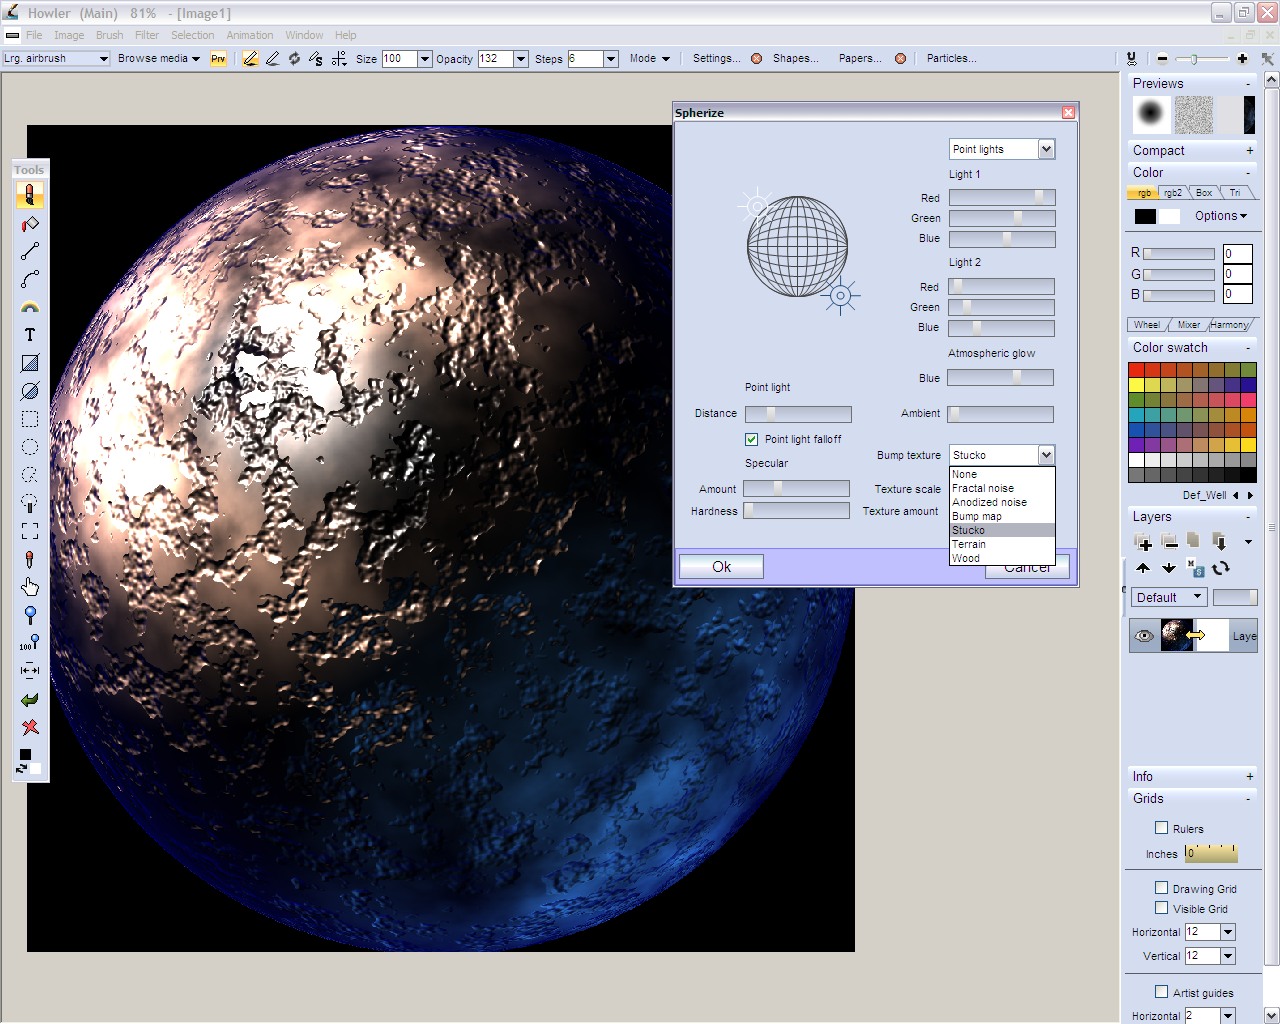Image resolution: width=1280 pixels, height=1024 pixels.
Task: Click the red X cancel tool icon
Action: 30,727
